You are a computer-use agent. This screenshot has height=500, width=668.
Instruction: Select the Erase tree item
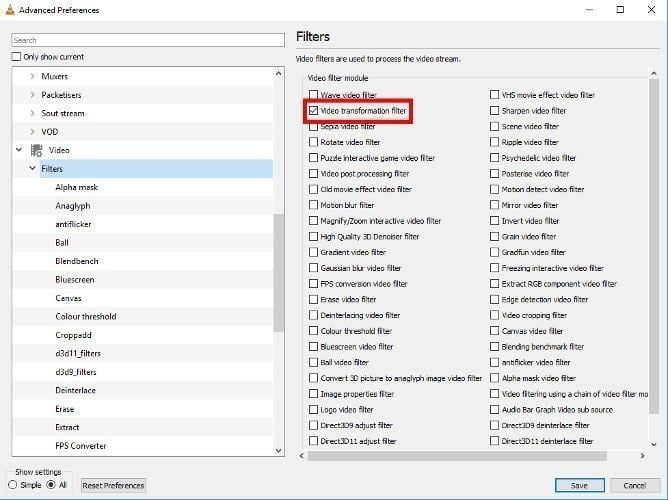point(65,409)
